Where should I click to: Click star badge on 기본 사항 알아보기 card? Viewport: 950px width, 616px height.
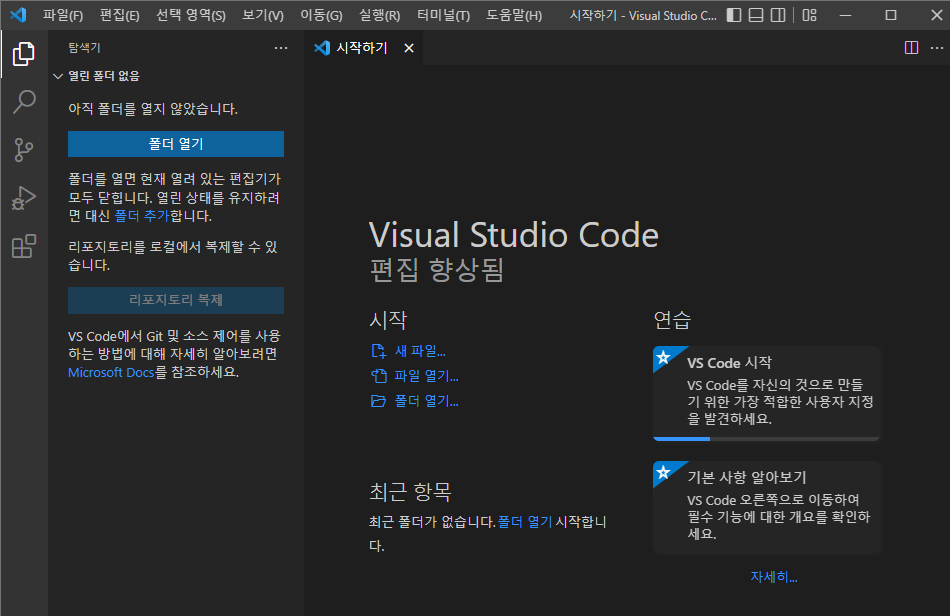click(x=663, y=472)
